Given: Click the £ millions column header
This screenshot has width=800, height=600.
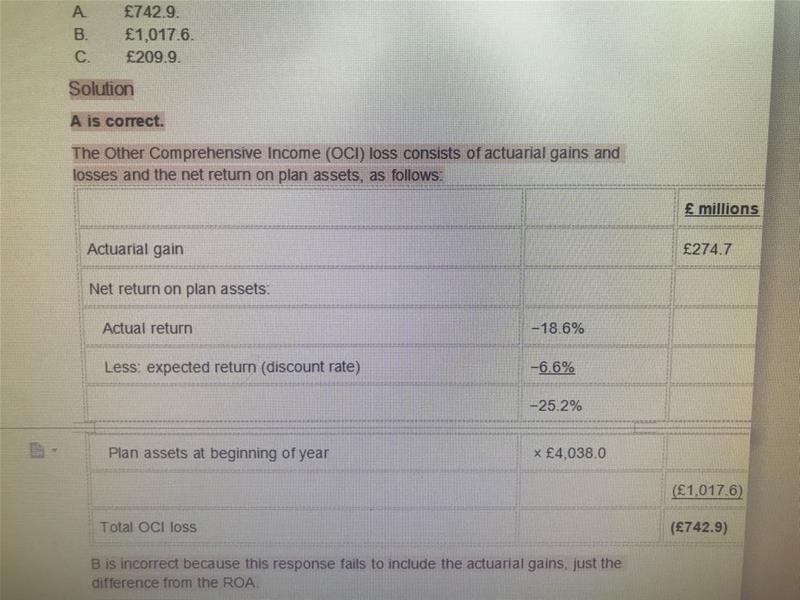Looking at the screenshot, I should [x=721, y=209].
